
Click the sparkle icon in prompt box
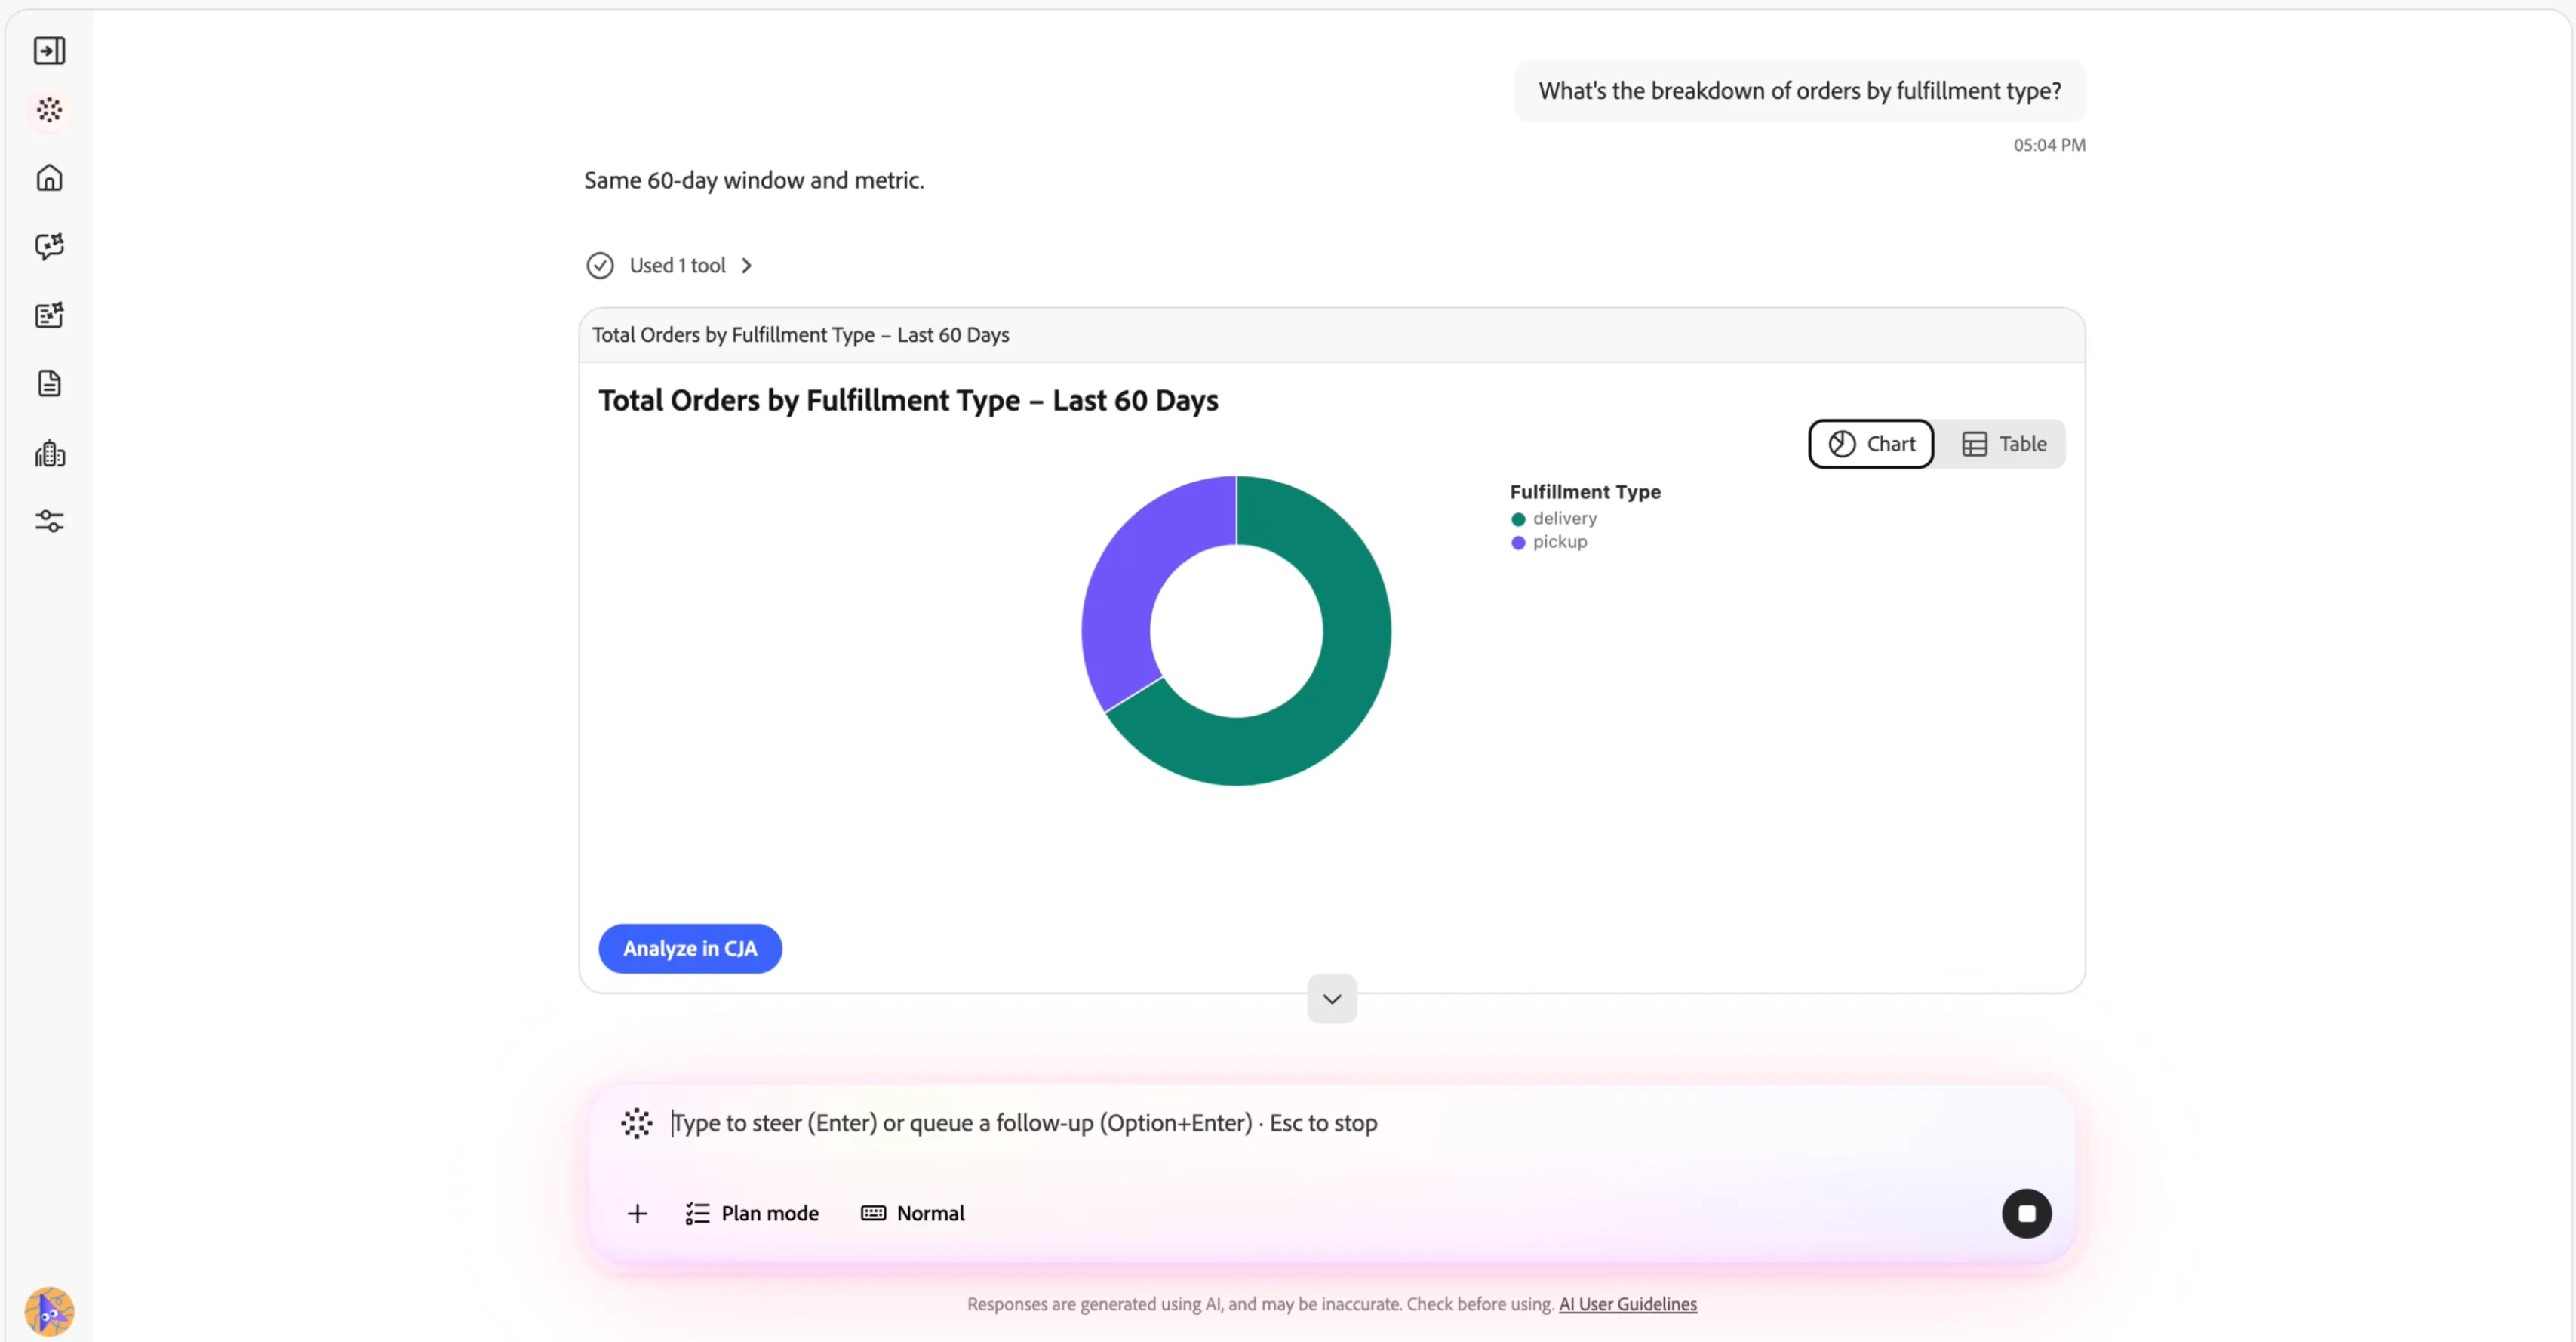click(x=636, y=1123)
